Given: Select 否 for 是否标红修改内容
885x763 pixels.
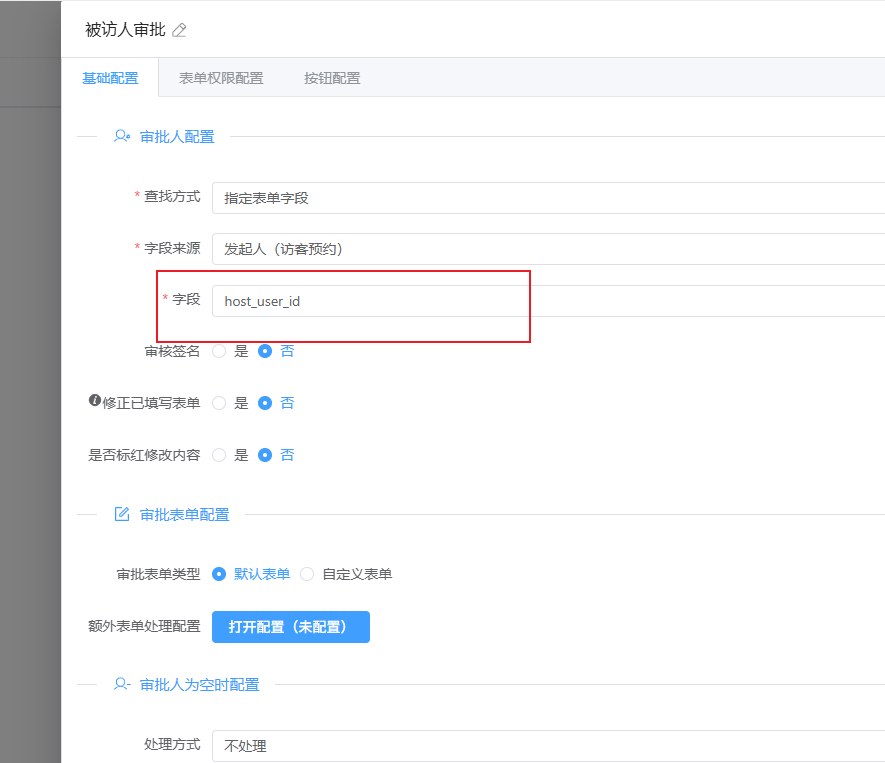Looking at the screenshot, I should pyautogui.click(x=265, y=455).
